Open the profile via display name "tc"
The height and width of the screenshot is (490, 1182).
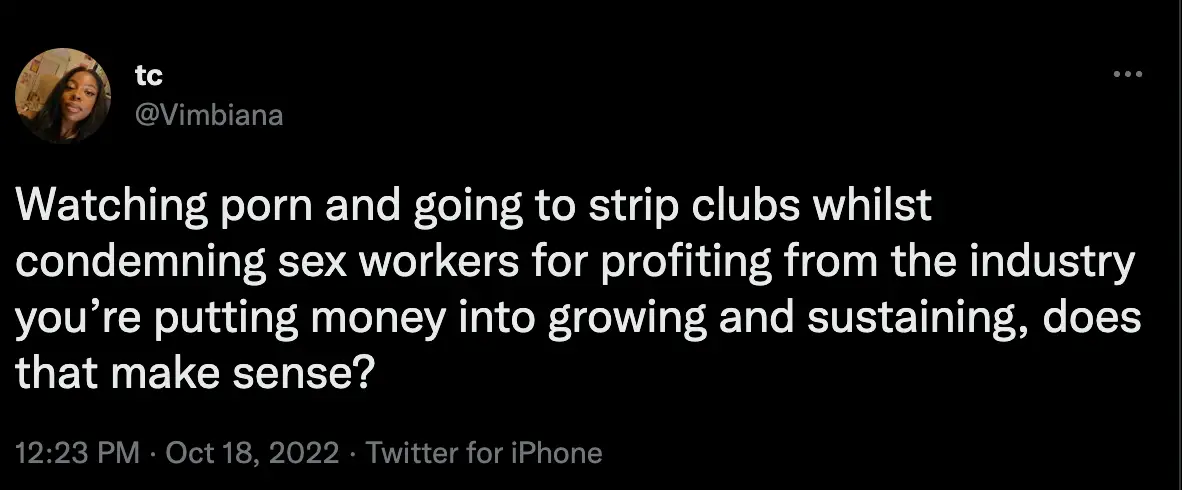[149, 77]
